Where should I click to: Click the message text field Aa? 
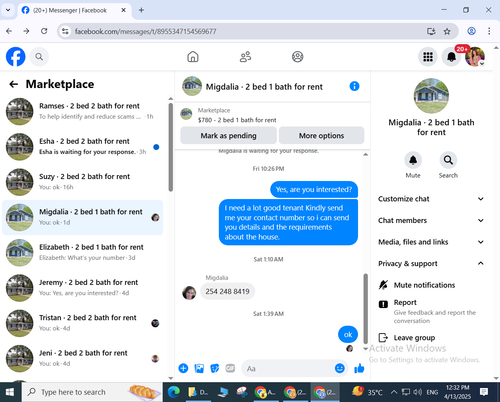tap(287, 368)
